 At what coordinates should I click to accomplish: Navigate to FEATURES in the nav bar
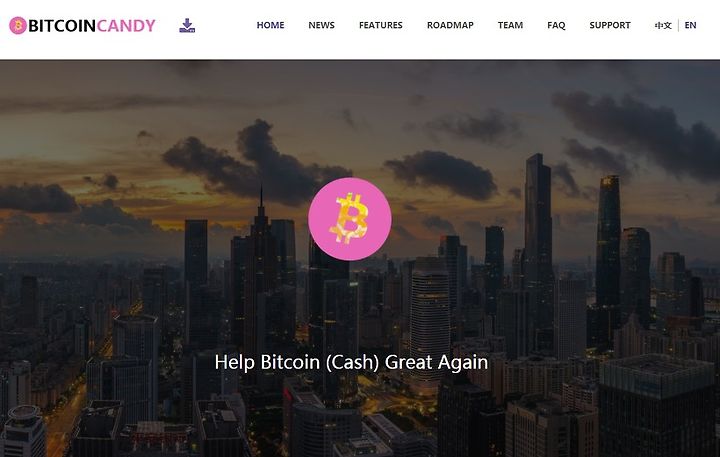tap(381, 25)
